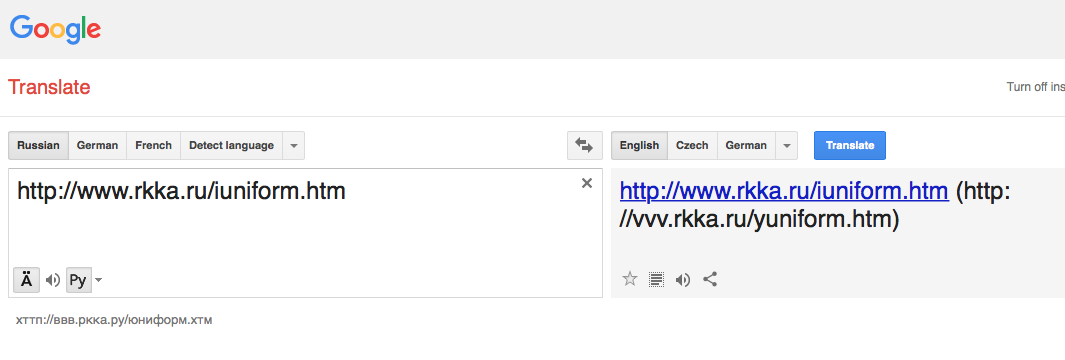The width and height of the screenshot is (1065, 360).
Task: Expand the input tools dropdown arrow
Action: tap(98, 280)
